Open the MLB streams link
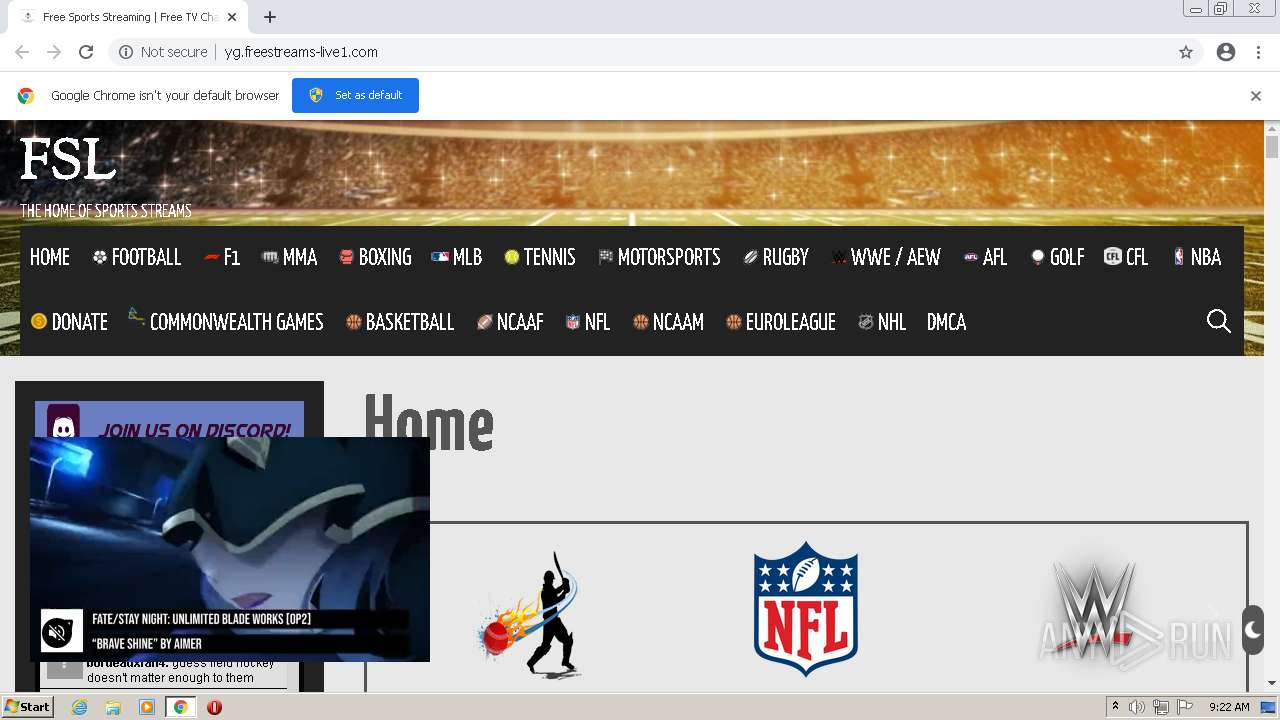Viewport: 1280px width, 720px height. coord(457,257)
